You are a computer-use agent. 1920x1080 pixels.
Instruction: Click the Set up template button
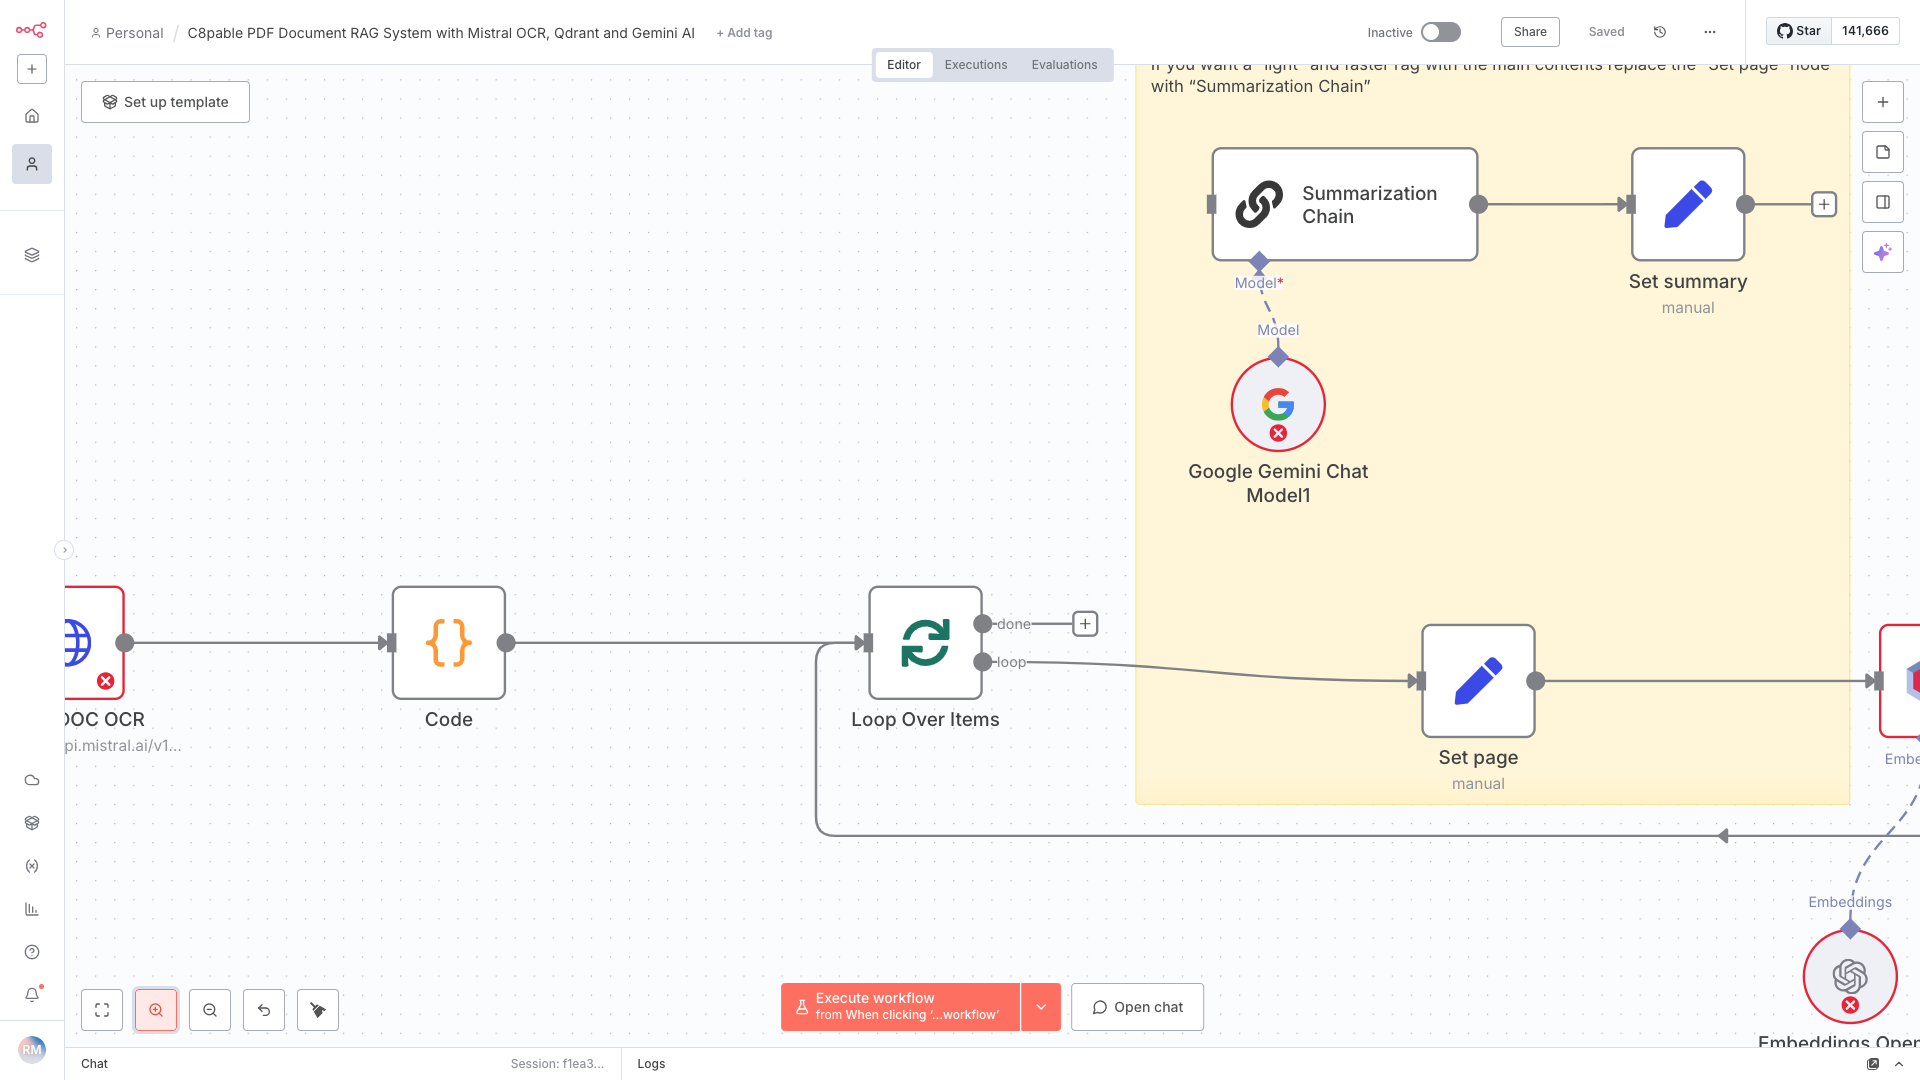165,102
